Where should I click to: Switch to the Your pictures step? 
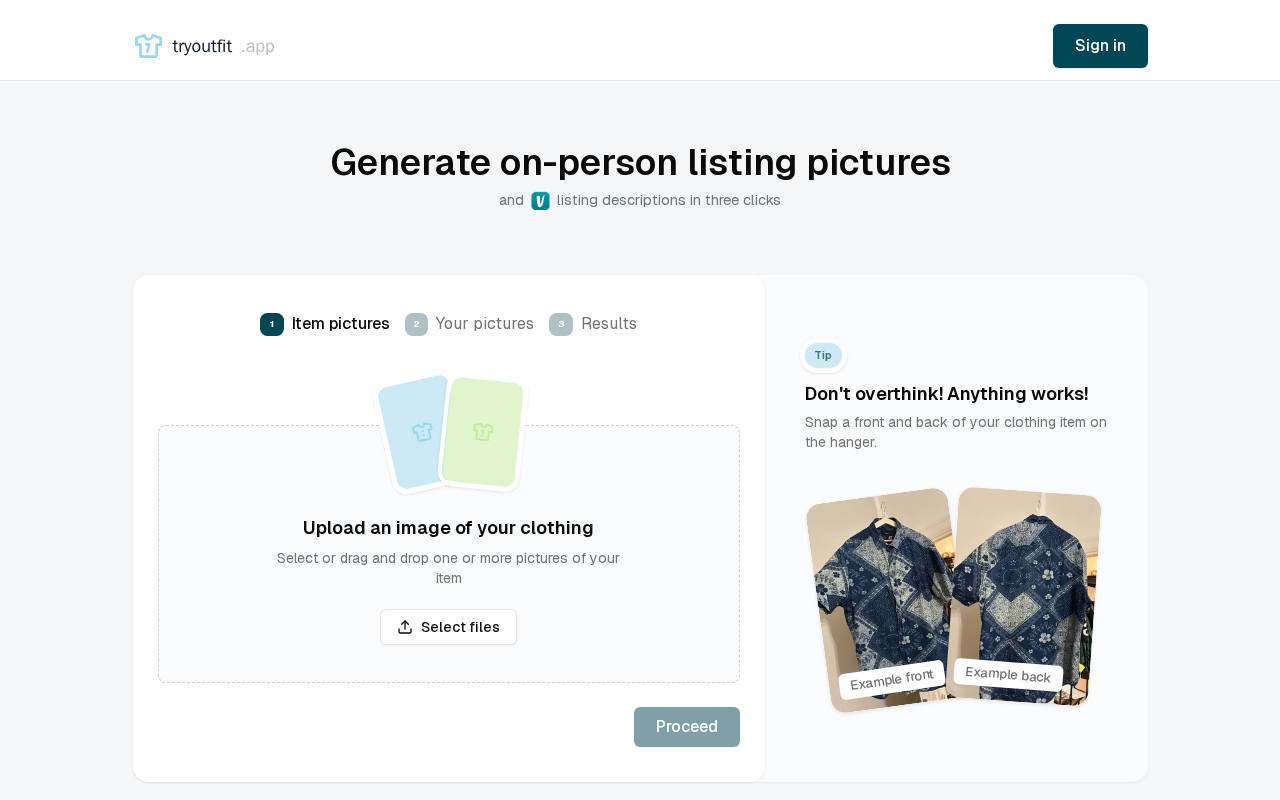point(484,324)
